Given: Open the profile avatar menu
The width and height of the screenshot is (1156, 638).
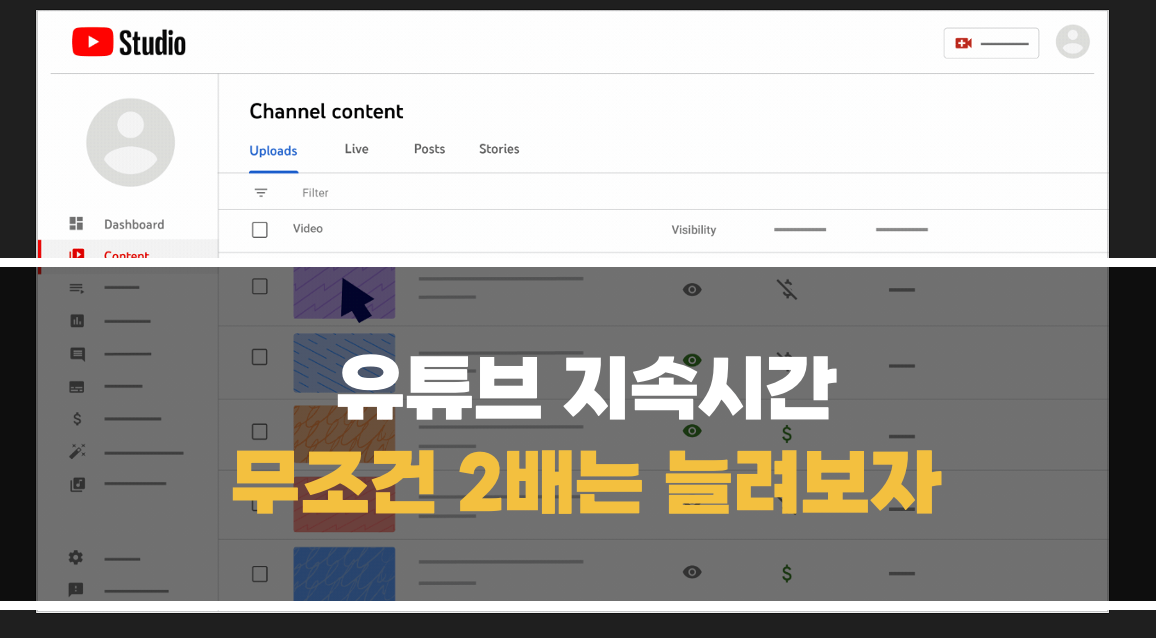Looking at the screenshot, I should pos(1073,42).
